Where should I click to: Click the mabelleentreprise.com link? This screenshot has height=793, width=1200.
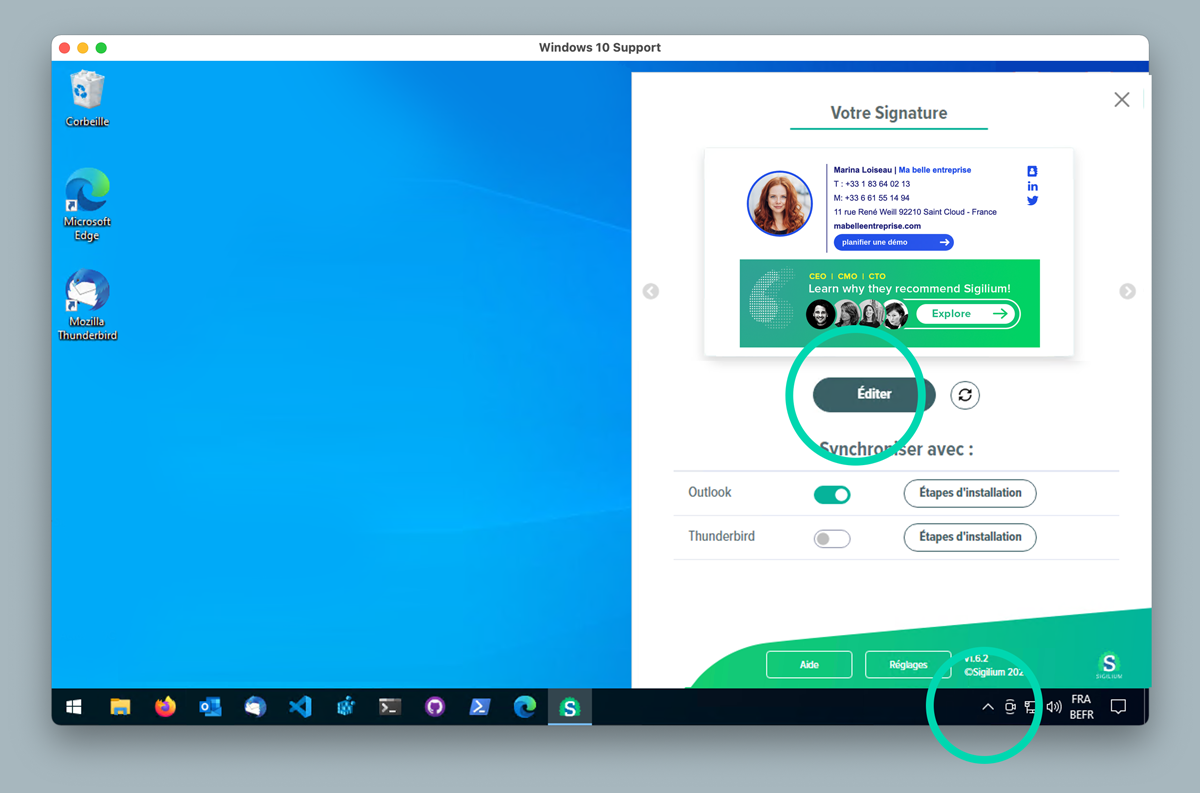coord(877,226)
